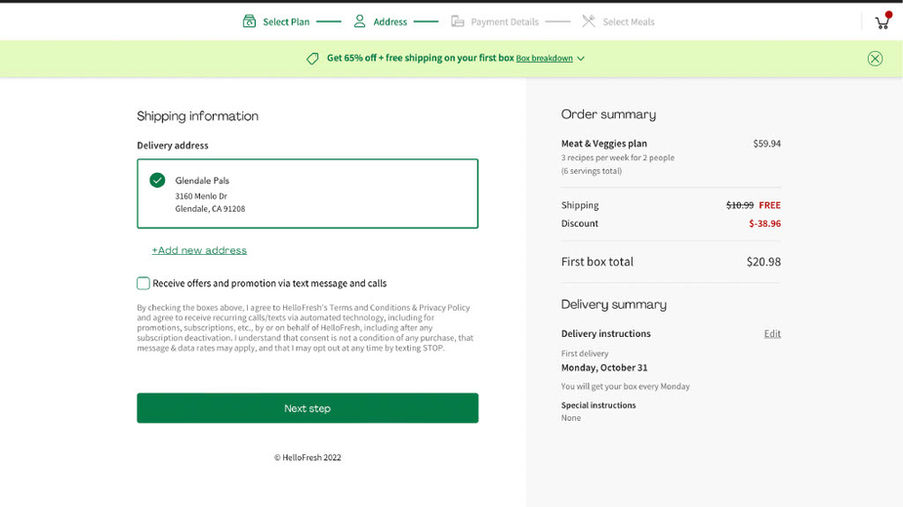Click the discount tag icon in banner
This screenshot has height=507, width=903.
313,59
